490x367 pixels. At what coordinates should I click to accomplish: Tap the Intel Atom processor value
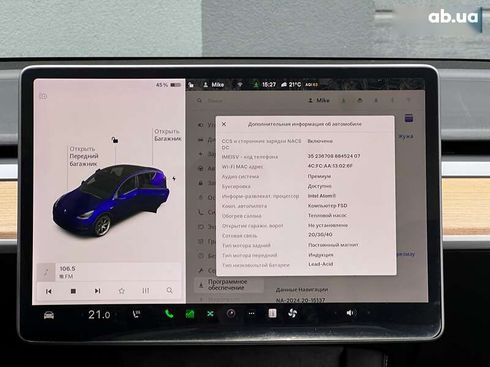[322, 196]
